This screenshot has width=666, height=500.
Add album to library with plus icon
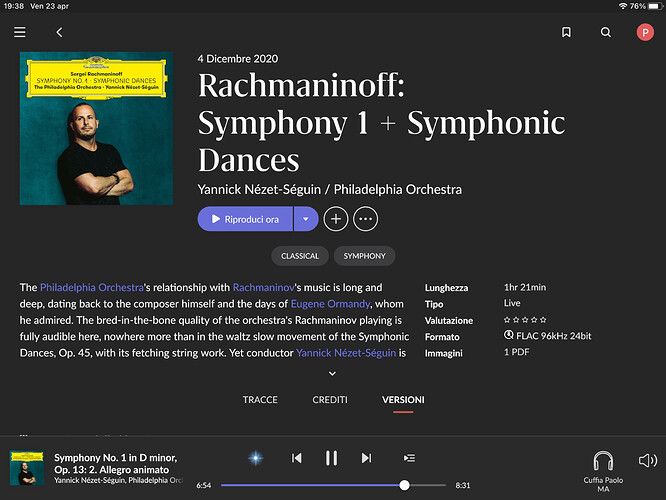point(336,219)
